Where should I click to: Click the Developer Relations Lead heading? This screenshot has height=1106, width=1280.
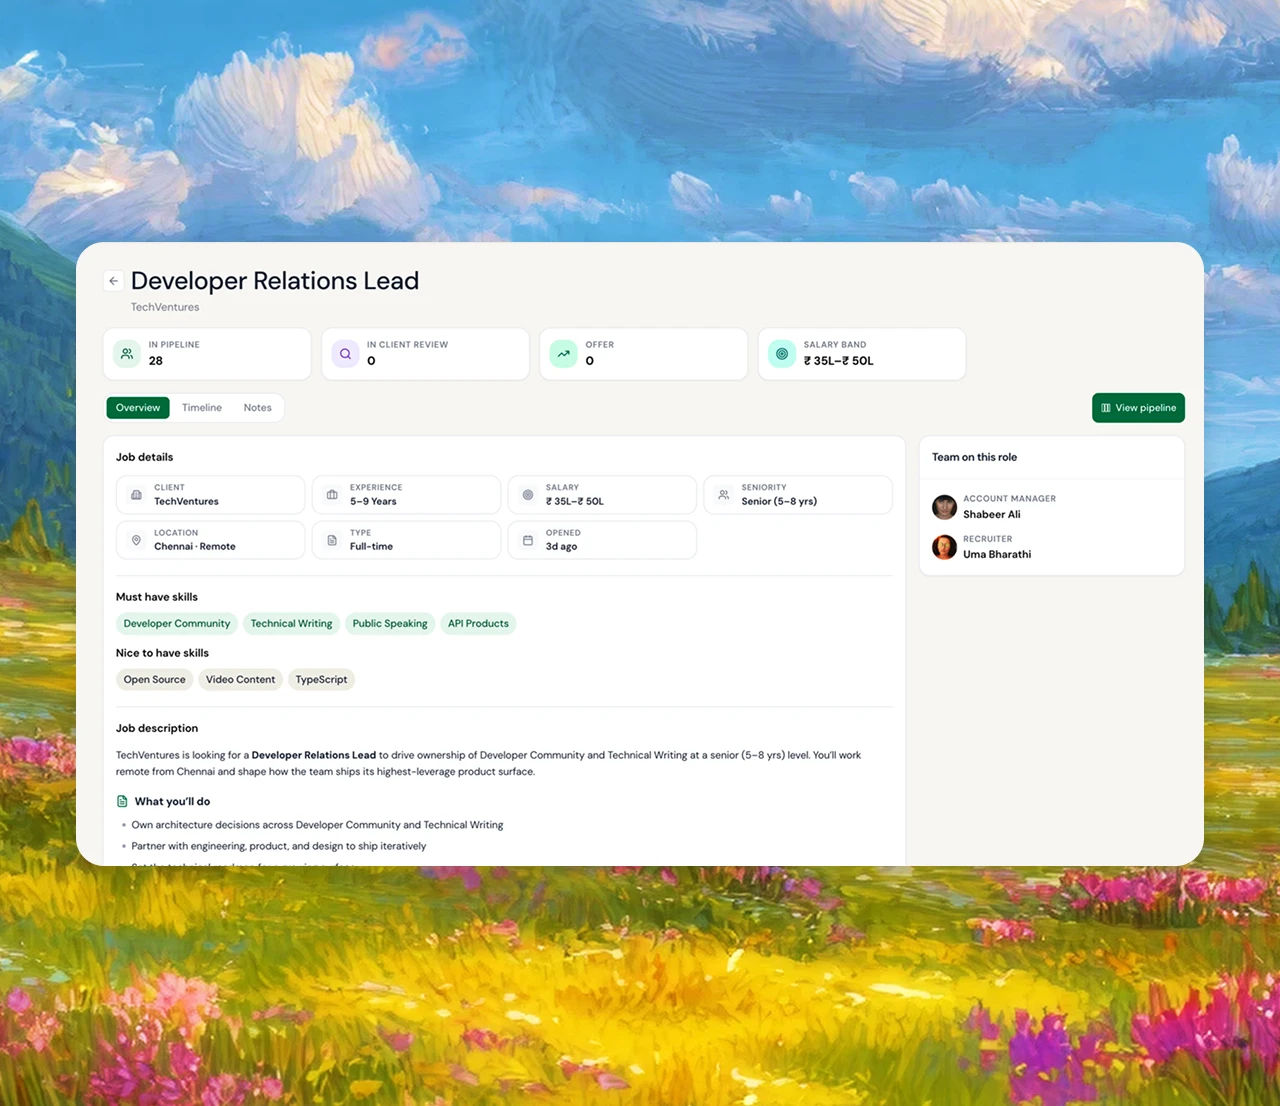point(275,281)
